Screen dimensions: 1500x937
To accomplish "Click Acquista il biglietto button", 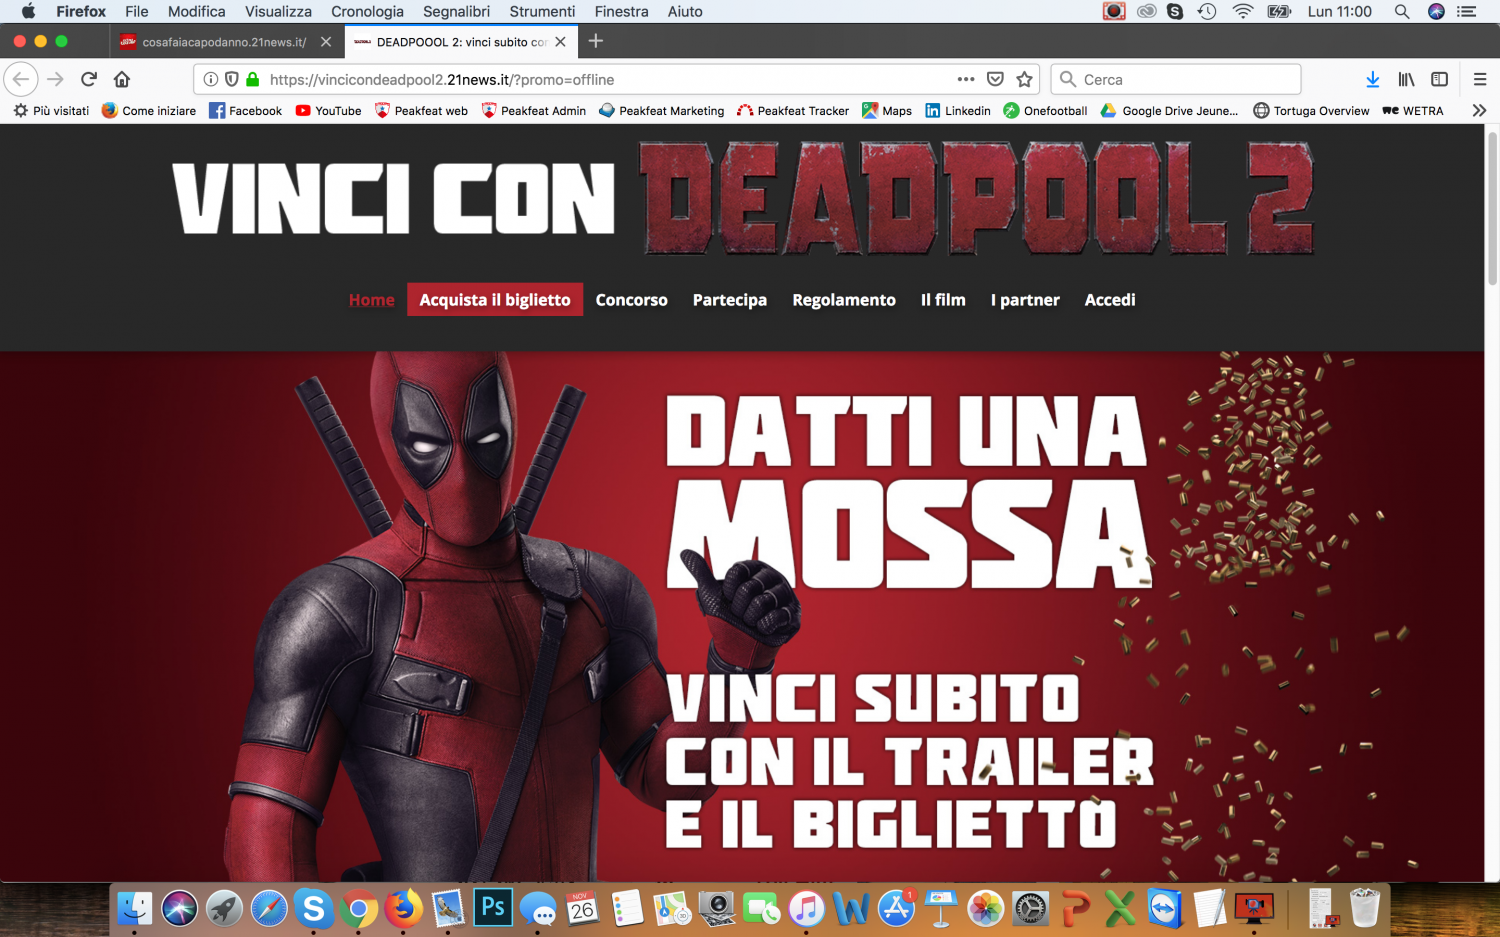I will click(x=495, y=300).
